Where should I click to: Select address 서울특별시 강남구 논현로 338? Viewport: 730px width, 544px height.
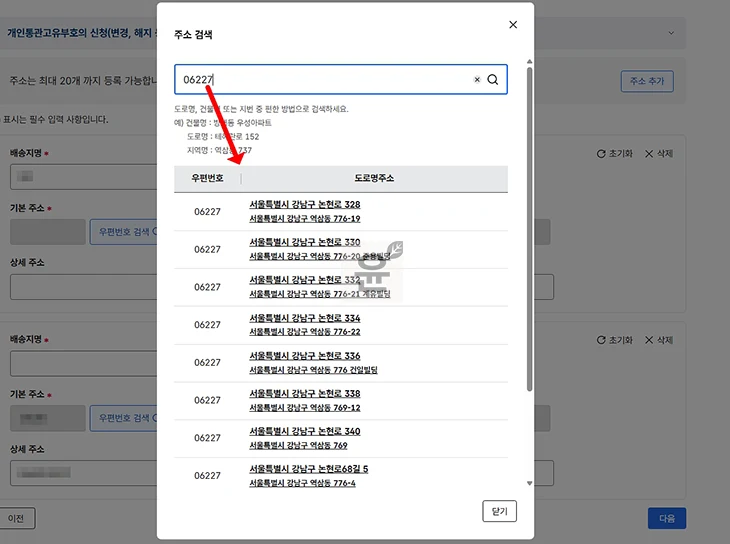point(304,394)
